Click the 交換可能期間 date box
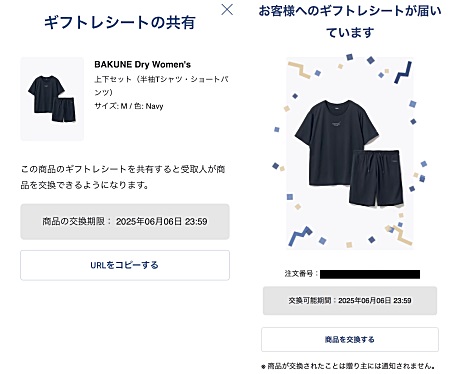The height and width of the screenshot is (374, 450). tap(350, 300)
